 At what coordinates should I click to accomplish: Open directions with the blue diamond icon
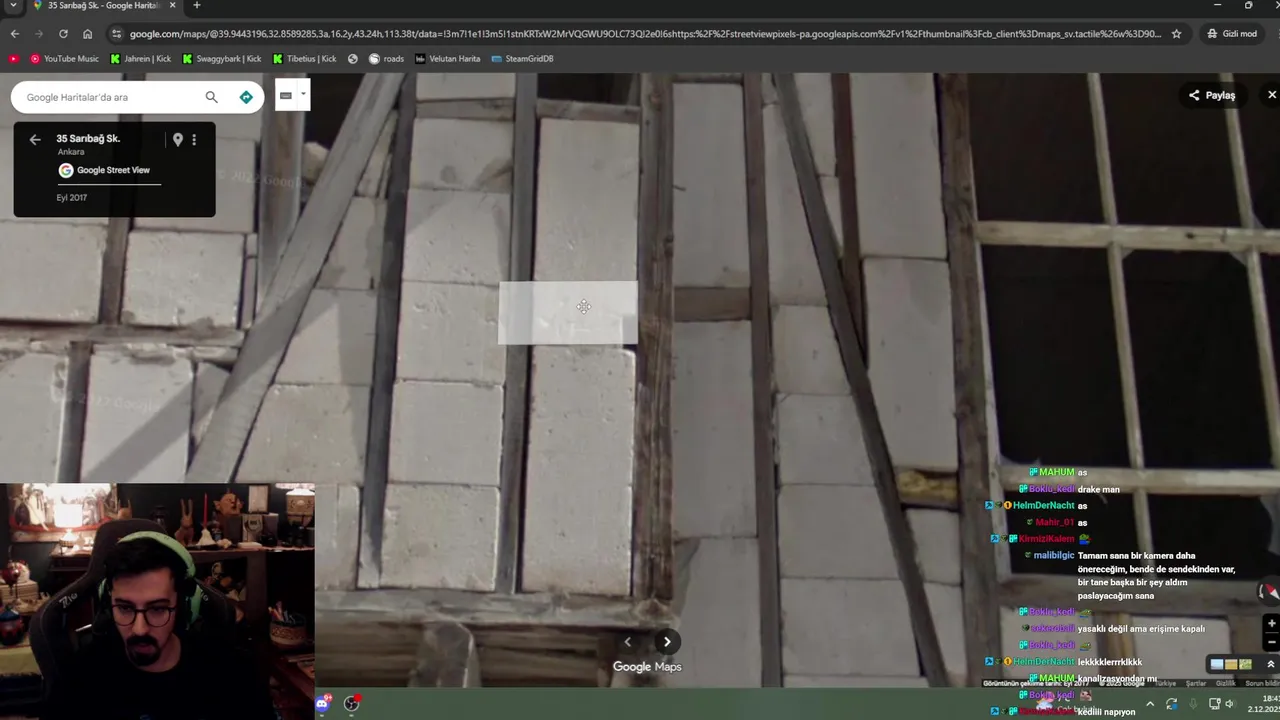(x=246, y=97)
